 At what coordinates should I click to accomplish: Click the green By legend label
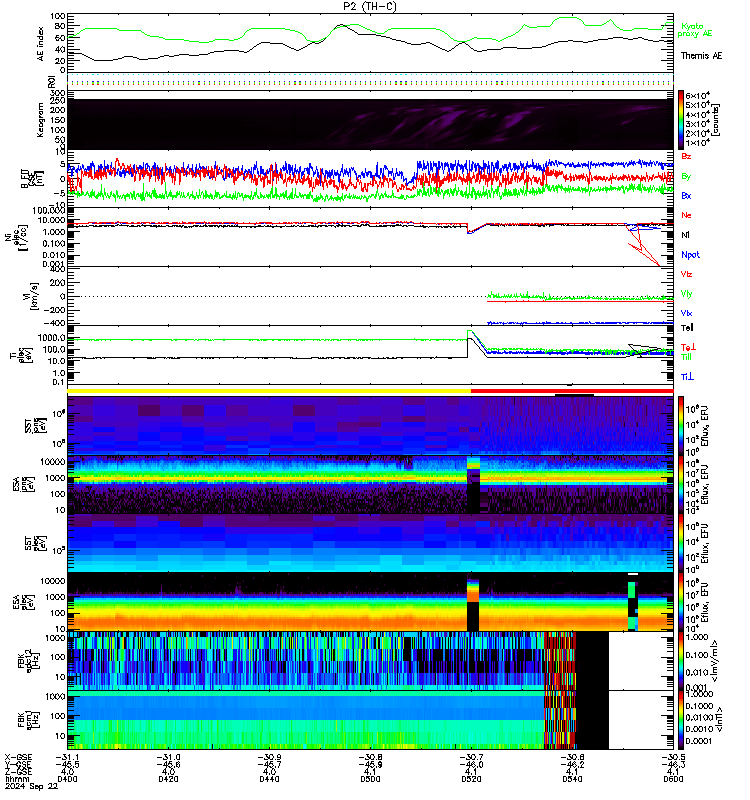point(686,176)
